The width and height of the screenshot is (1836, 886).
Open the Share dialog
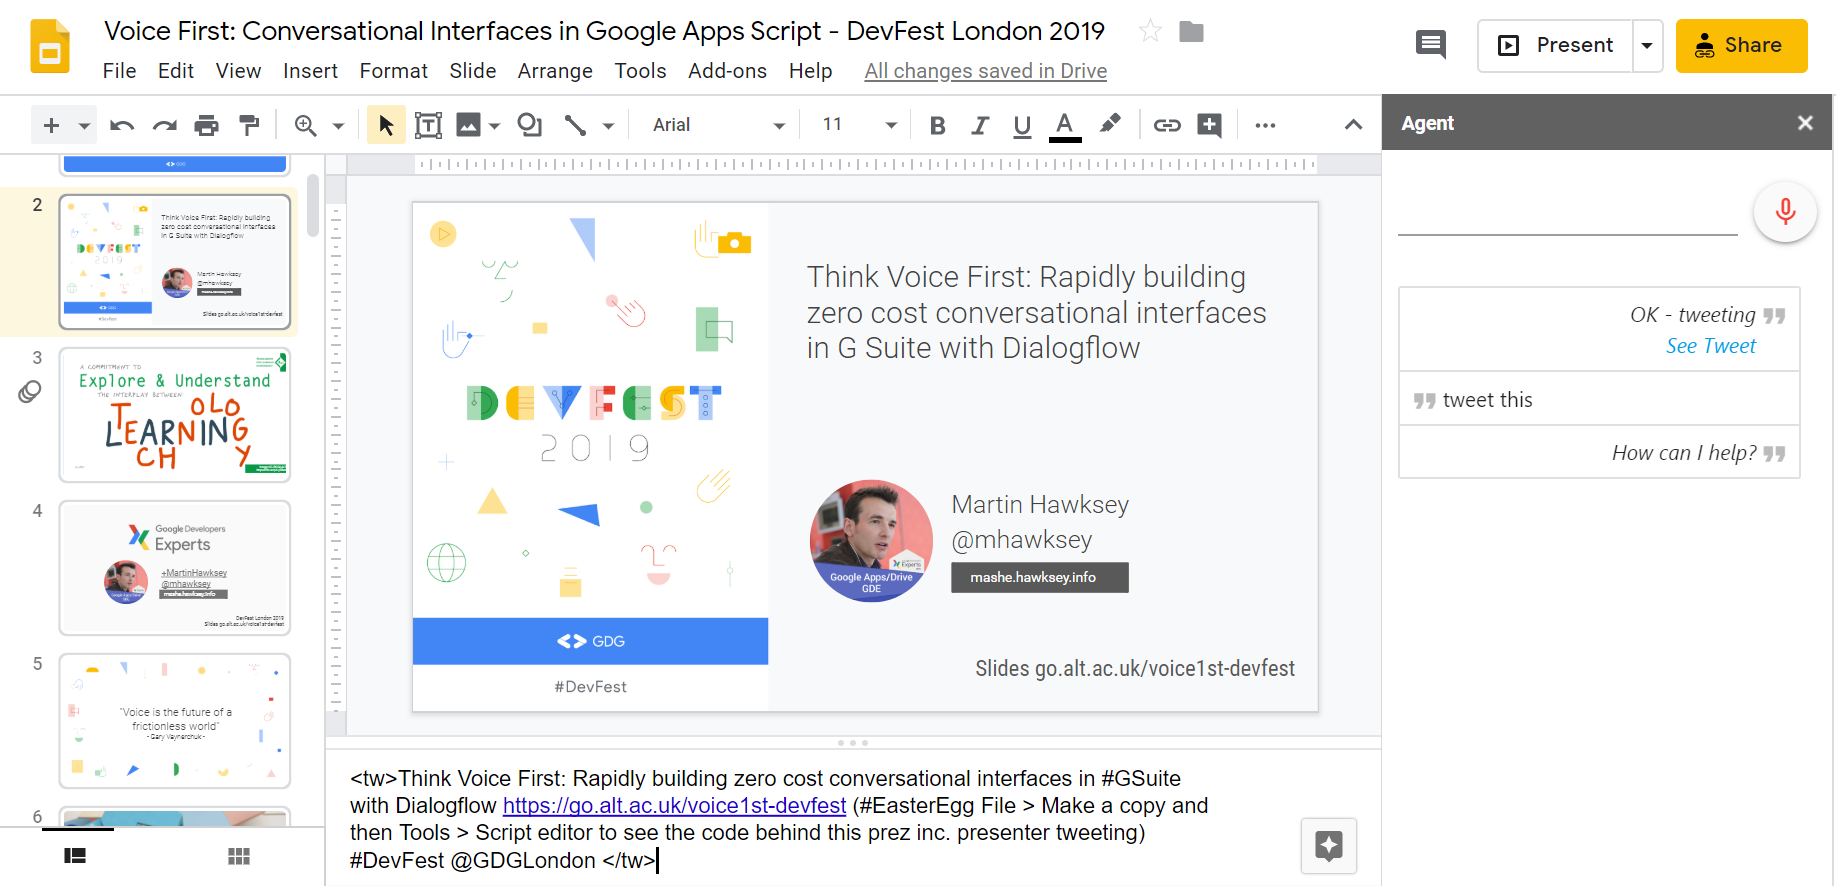[x=1741, y=45]
